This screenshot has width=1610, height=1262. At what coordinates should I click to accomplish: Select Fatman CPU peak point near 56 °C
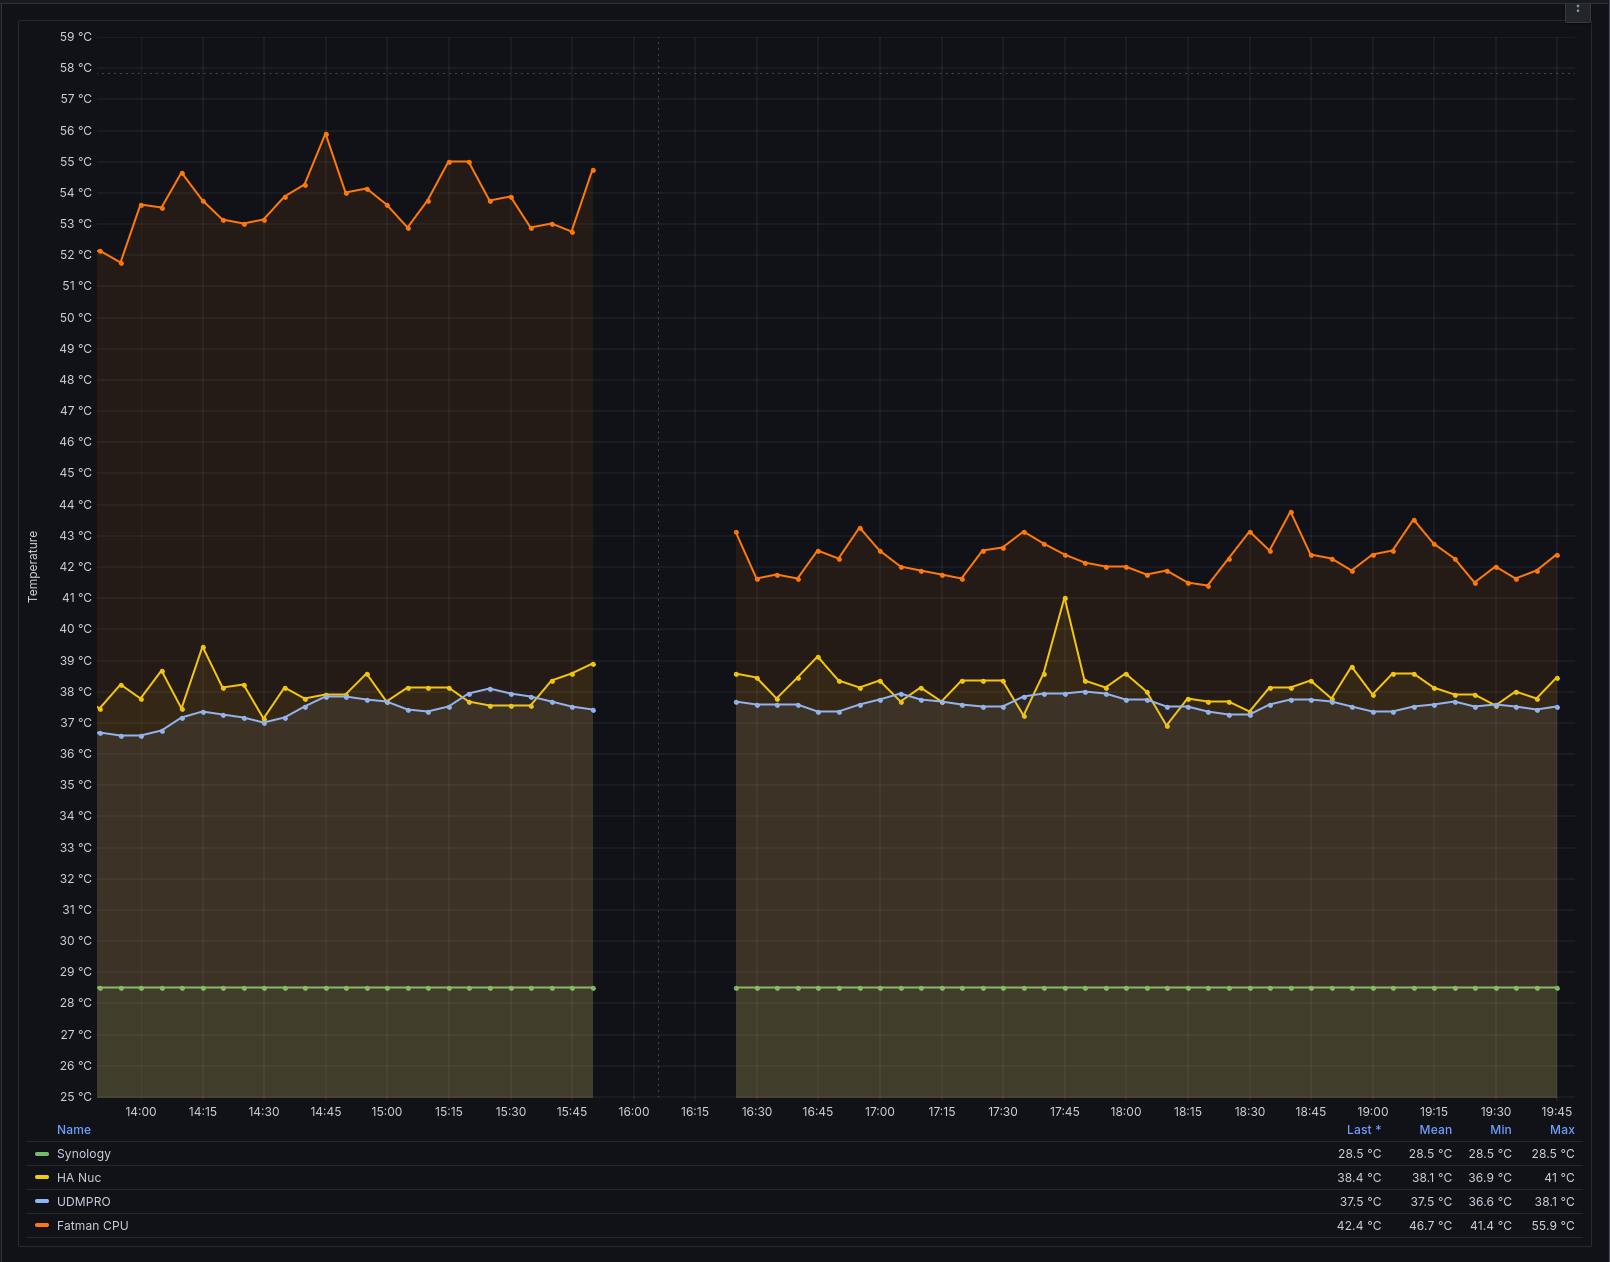point(326,134)
